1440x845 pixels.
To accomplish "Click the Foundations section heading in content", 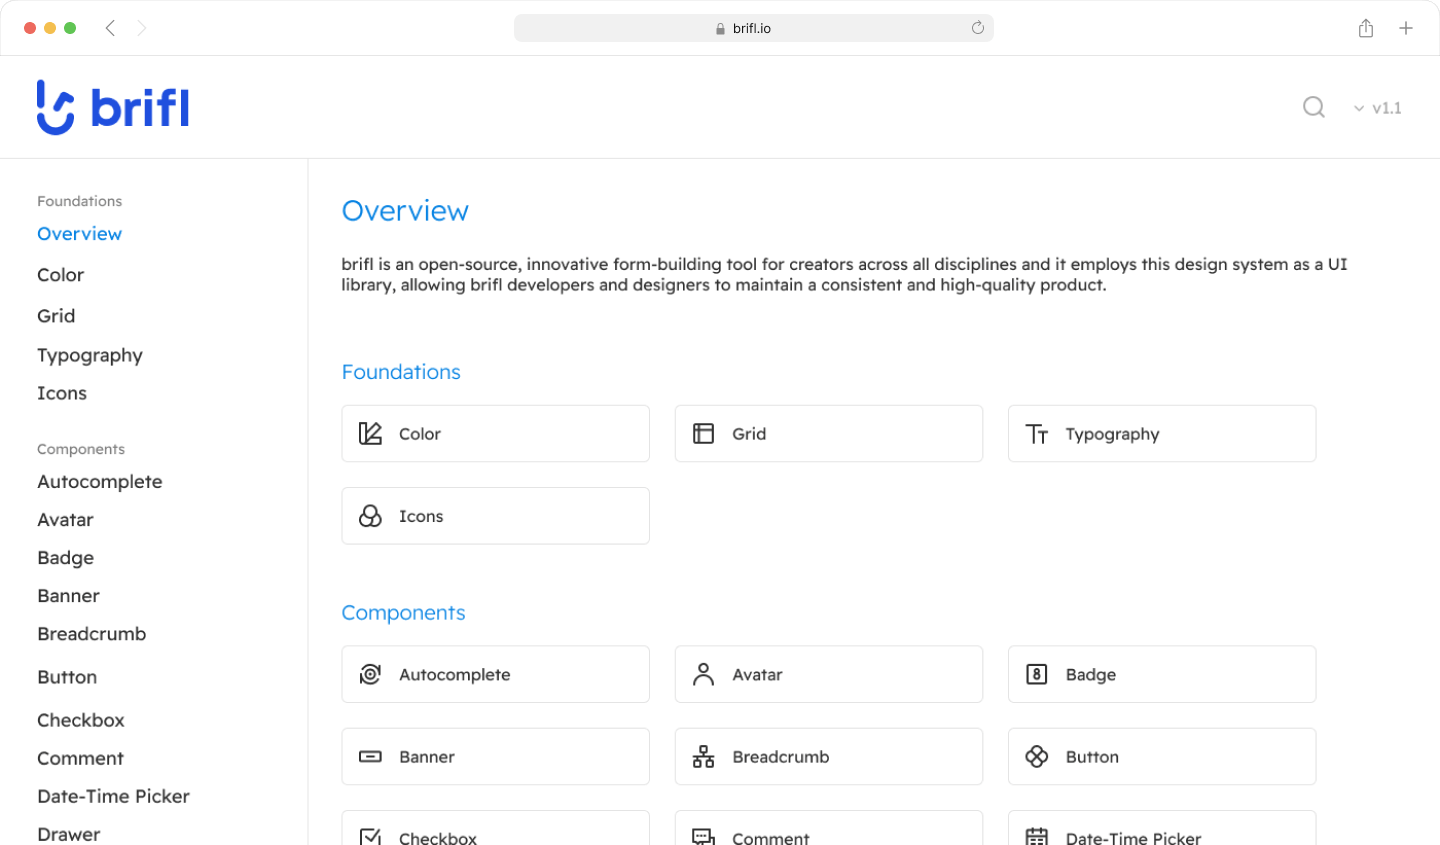I will 401,371.
